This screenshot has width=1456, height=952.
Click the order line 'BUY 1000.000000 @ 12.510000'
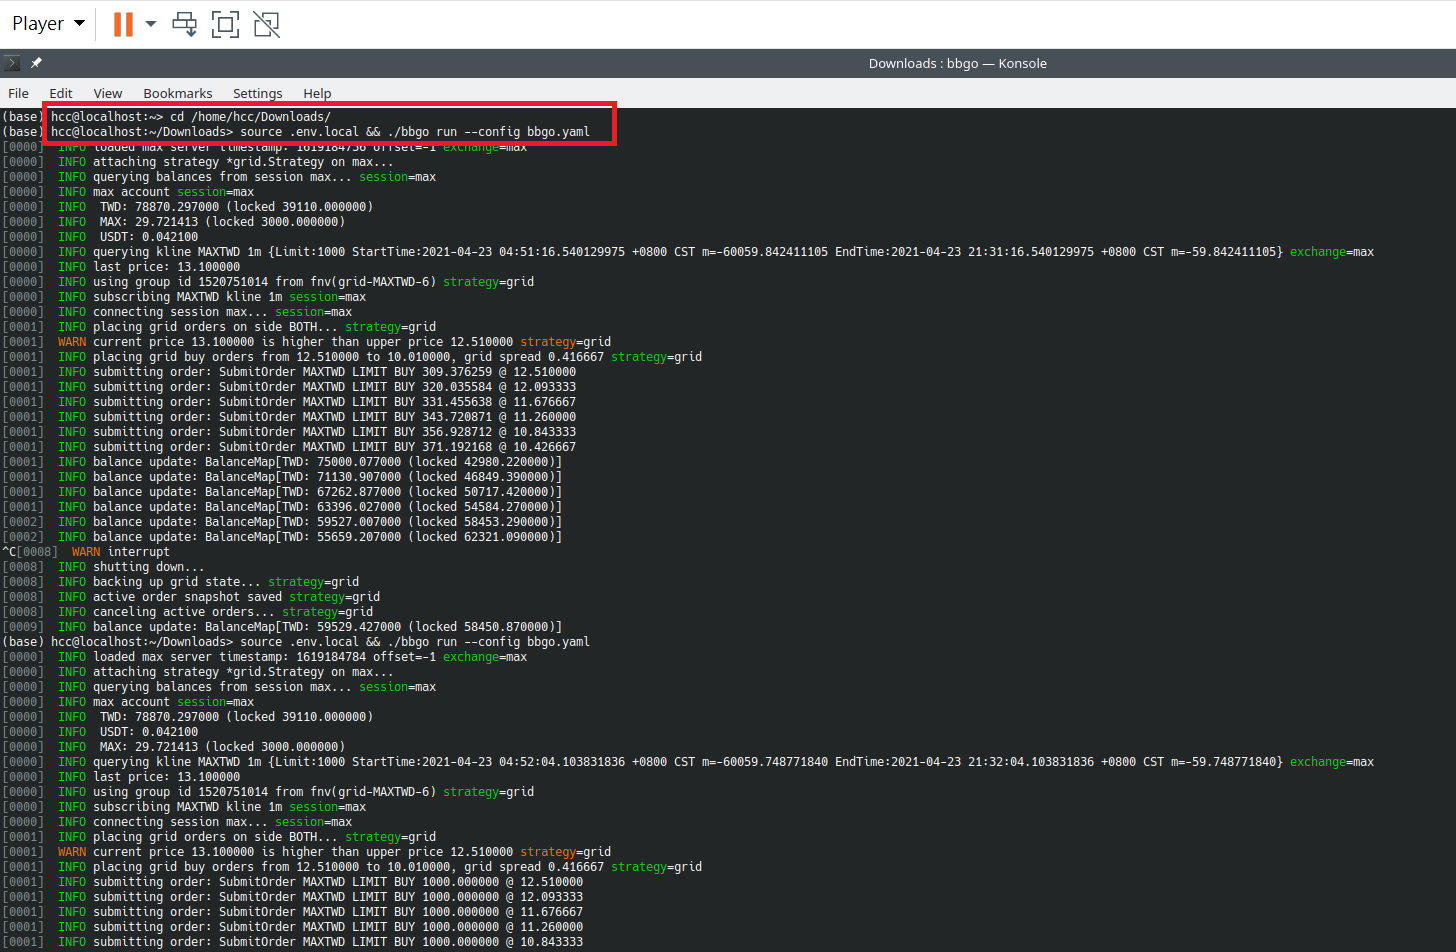pyautogui.click(x=293, y=882)
